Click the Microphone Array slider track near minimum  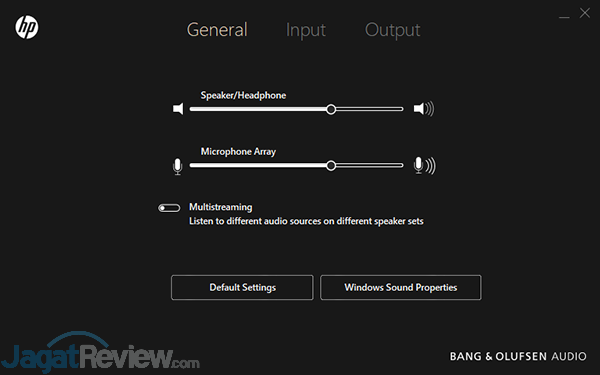197,166
